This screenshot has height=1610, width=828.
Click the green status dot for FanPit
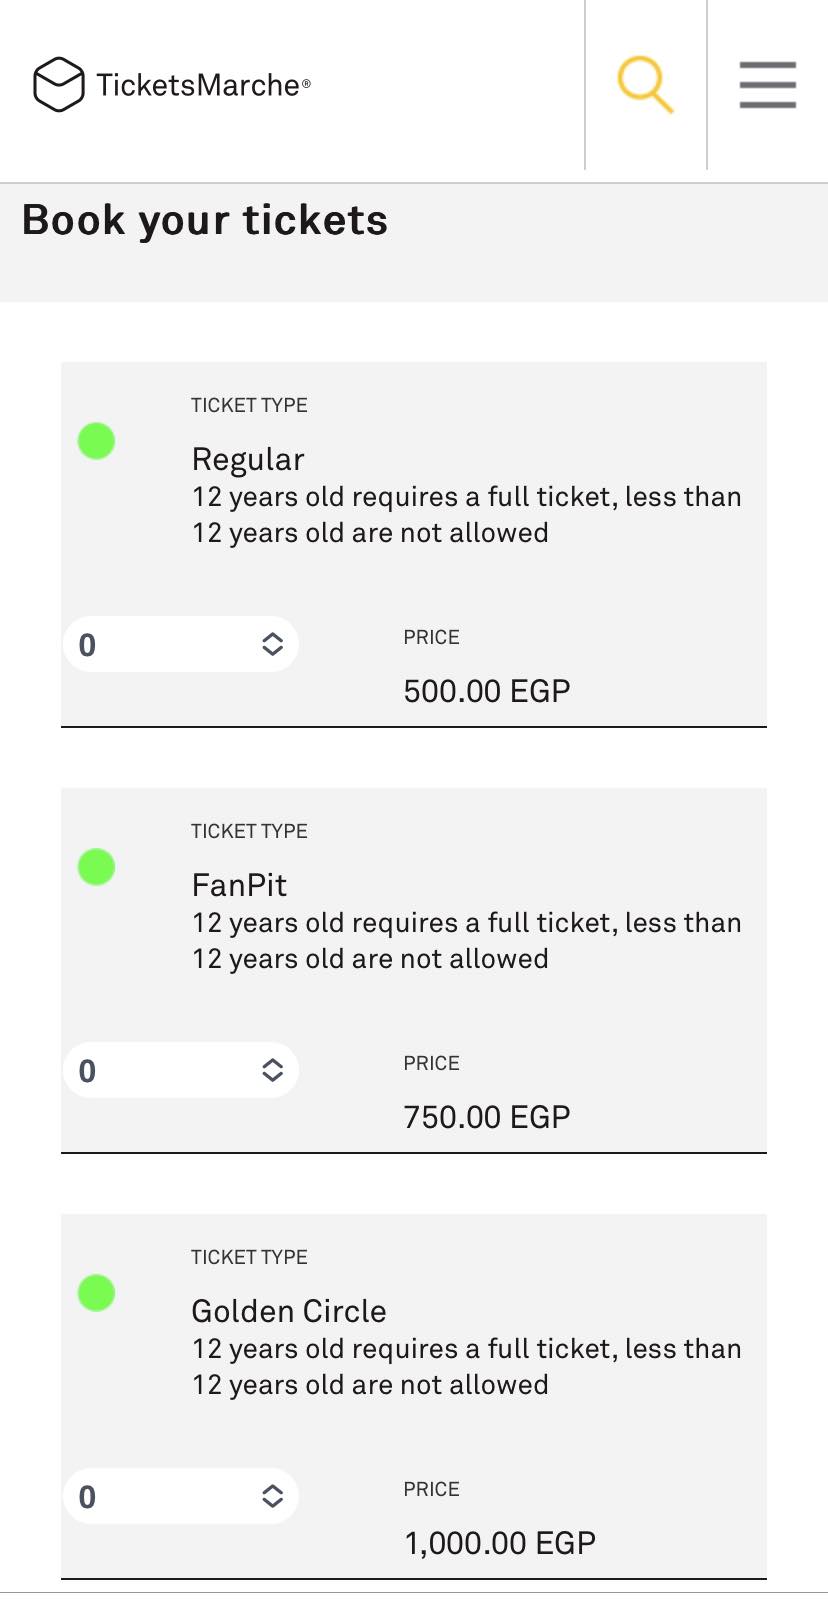(x=97, y=867)
